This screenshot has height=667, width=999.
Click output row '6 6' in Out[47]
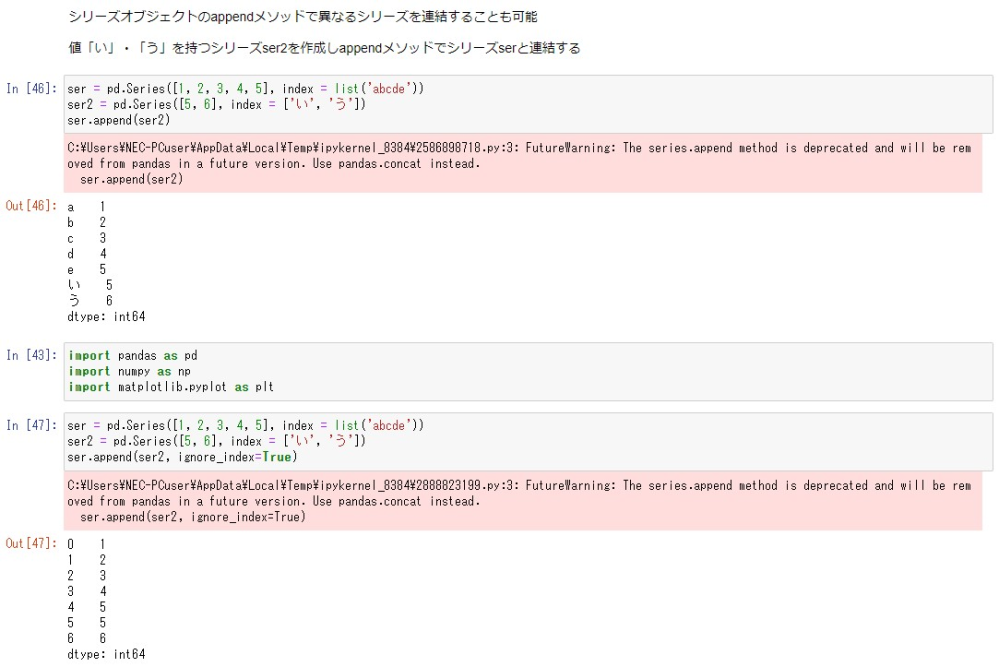(x=87, y=638)
